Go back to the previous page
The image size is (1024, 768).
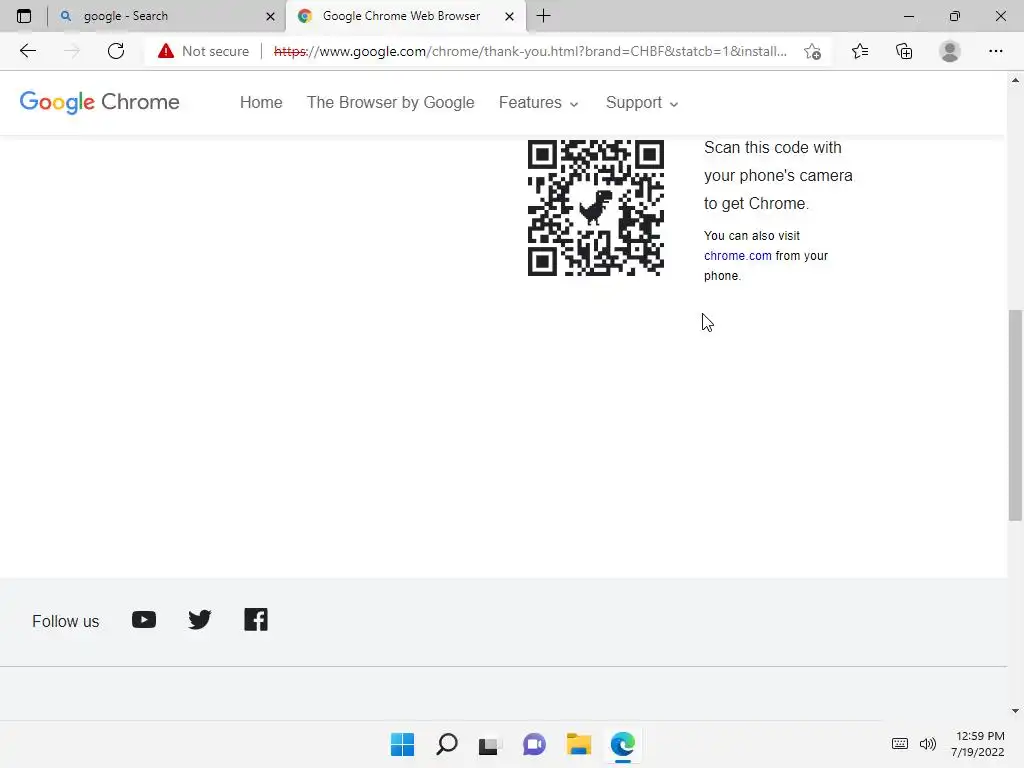pyautogui.click(x=27, y=51)
